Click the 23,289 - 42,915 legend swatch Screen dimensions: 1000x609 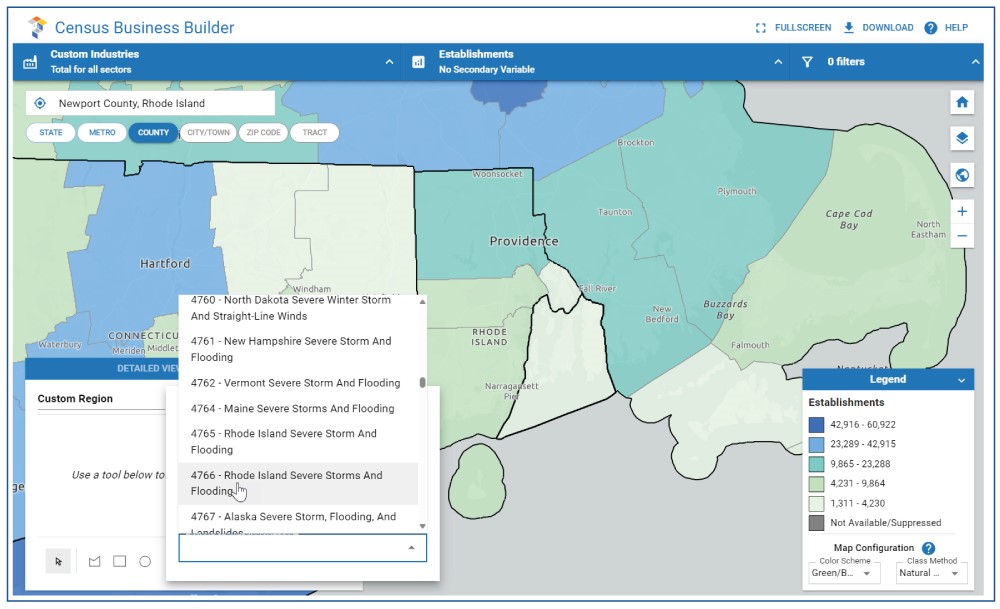coord(816,444)
